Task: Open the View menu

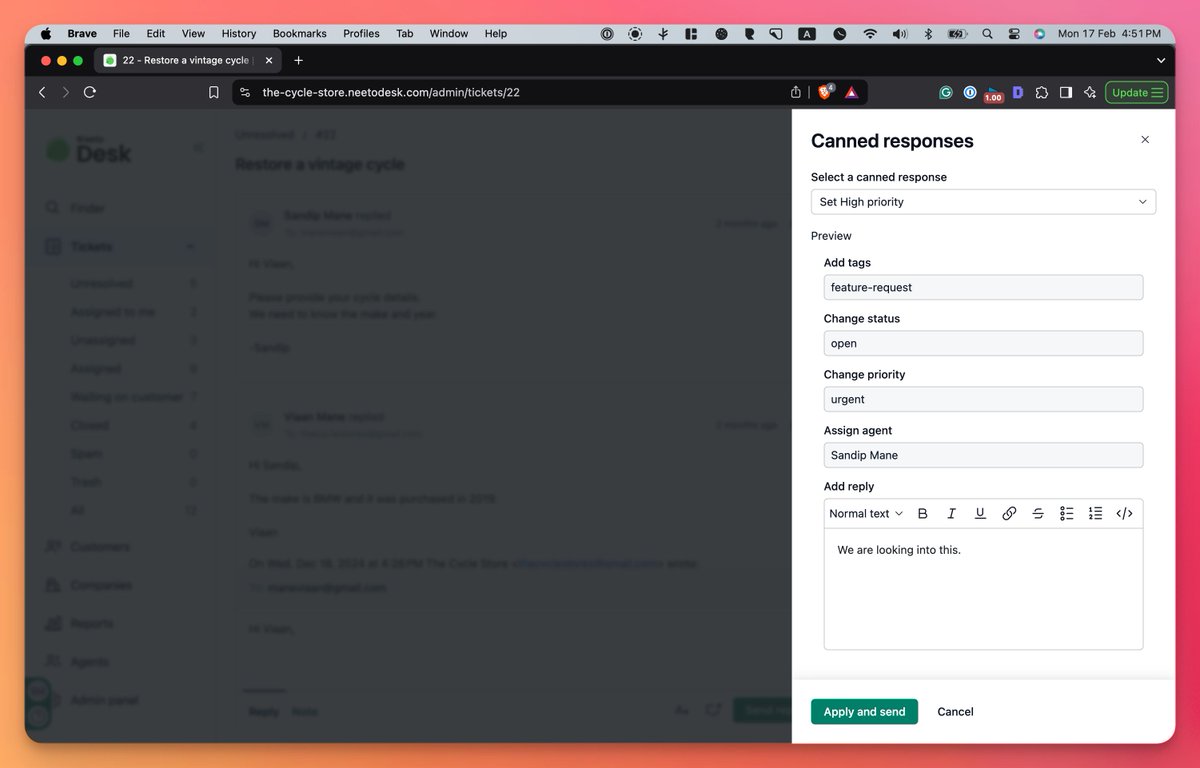Action: 193,33
